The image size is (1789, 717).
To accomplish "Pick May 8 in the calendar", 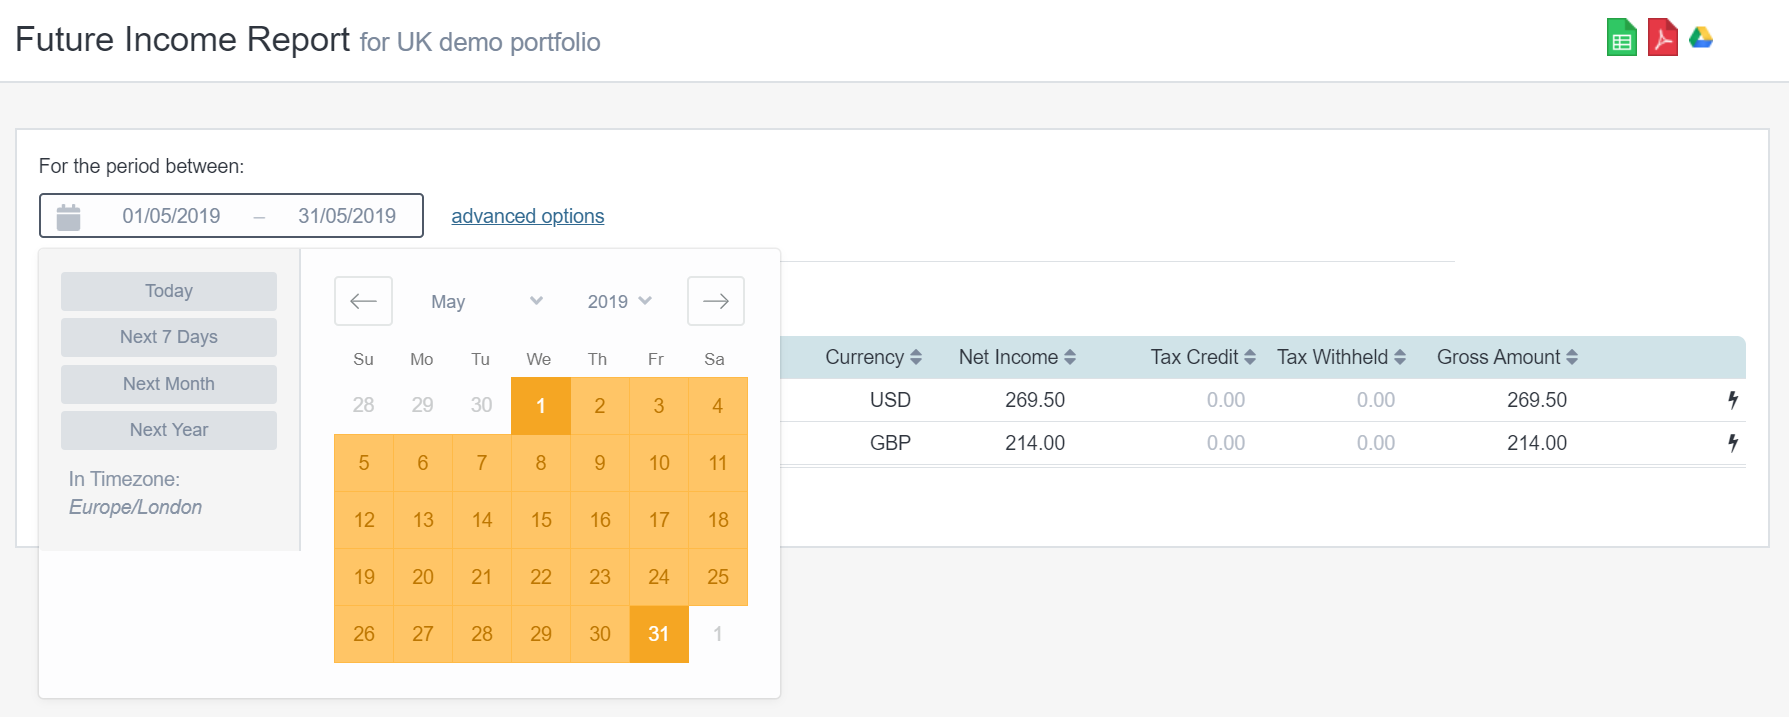I will point(541,463).
